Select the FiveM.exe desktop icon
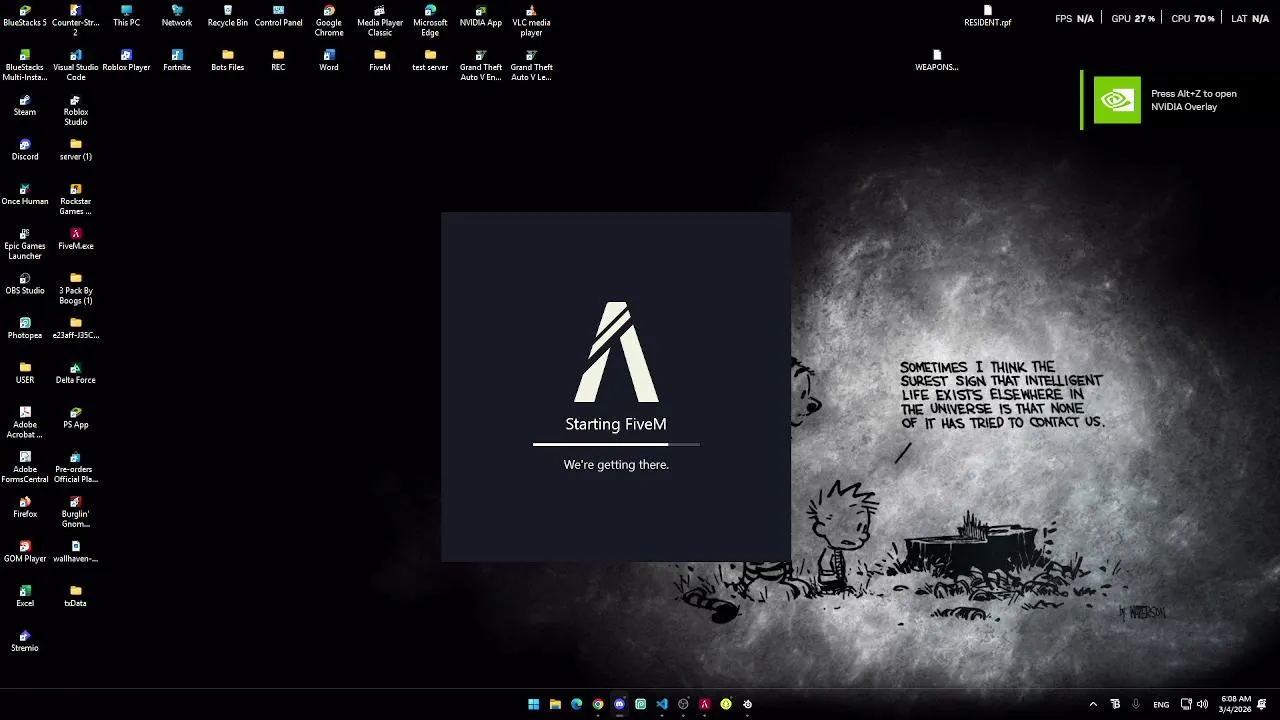Image resolution: width=1280 pixels, height=720 pixels. [x=75, y=240]
